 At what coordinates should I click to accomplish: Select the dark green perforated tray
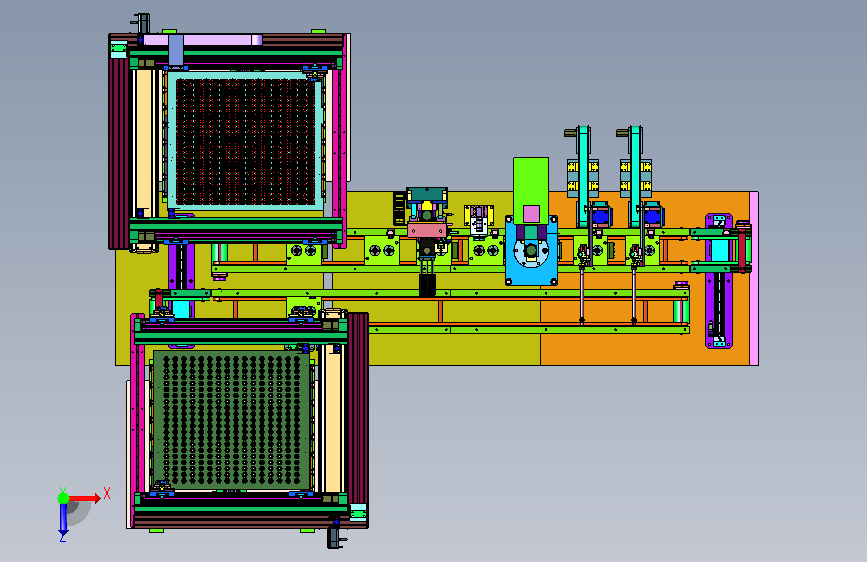231,420
